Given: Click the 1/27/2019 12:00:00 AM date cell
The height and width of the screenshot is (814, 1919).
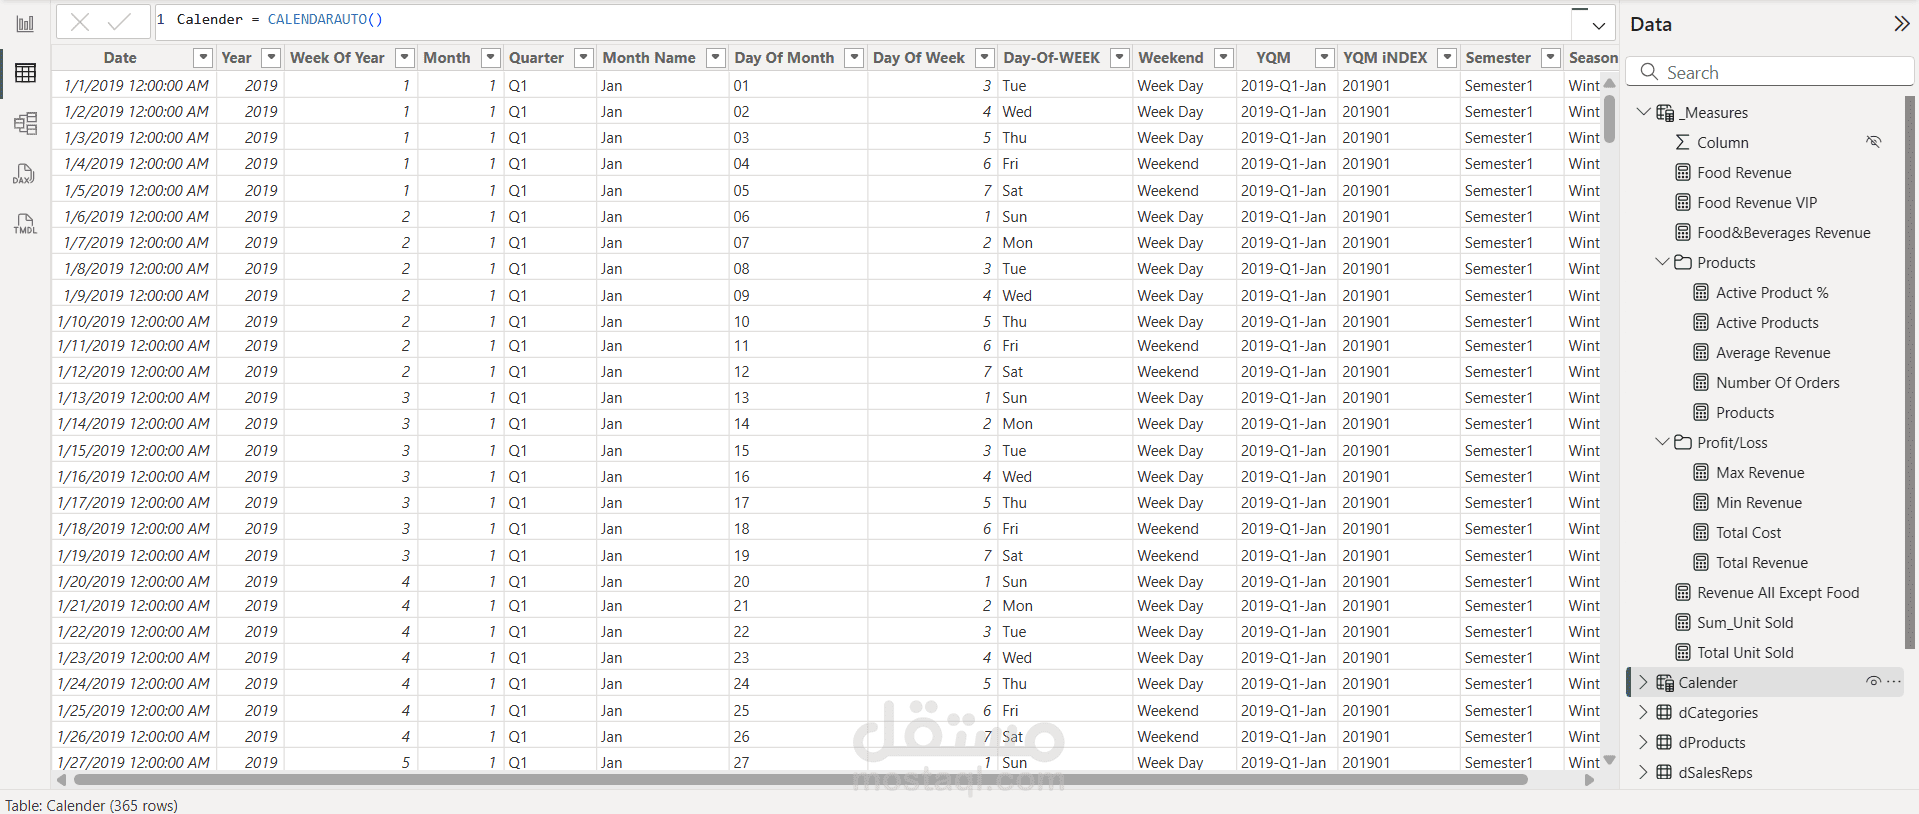Looking at the screenshot, I should point(134,762).
